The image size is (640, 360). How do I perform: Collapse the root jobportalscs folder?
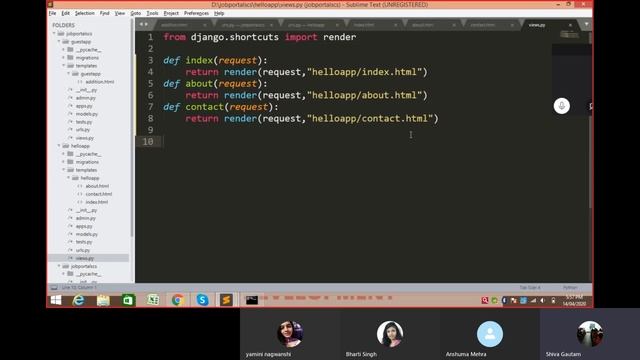point(54,33)
